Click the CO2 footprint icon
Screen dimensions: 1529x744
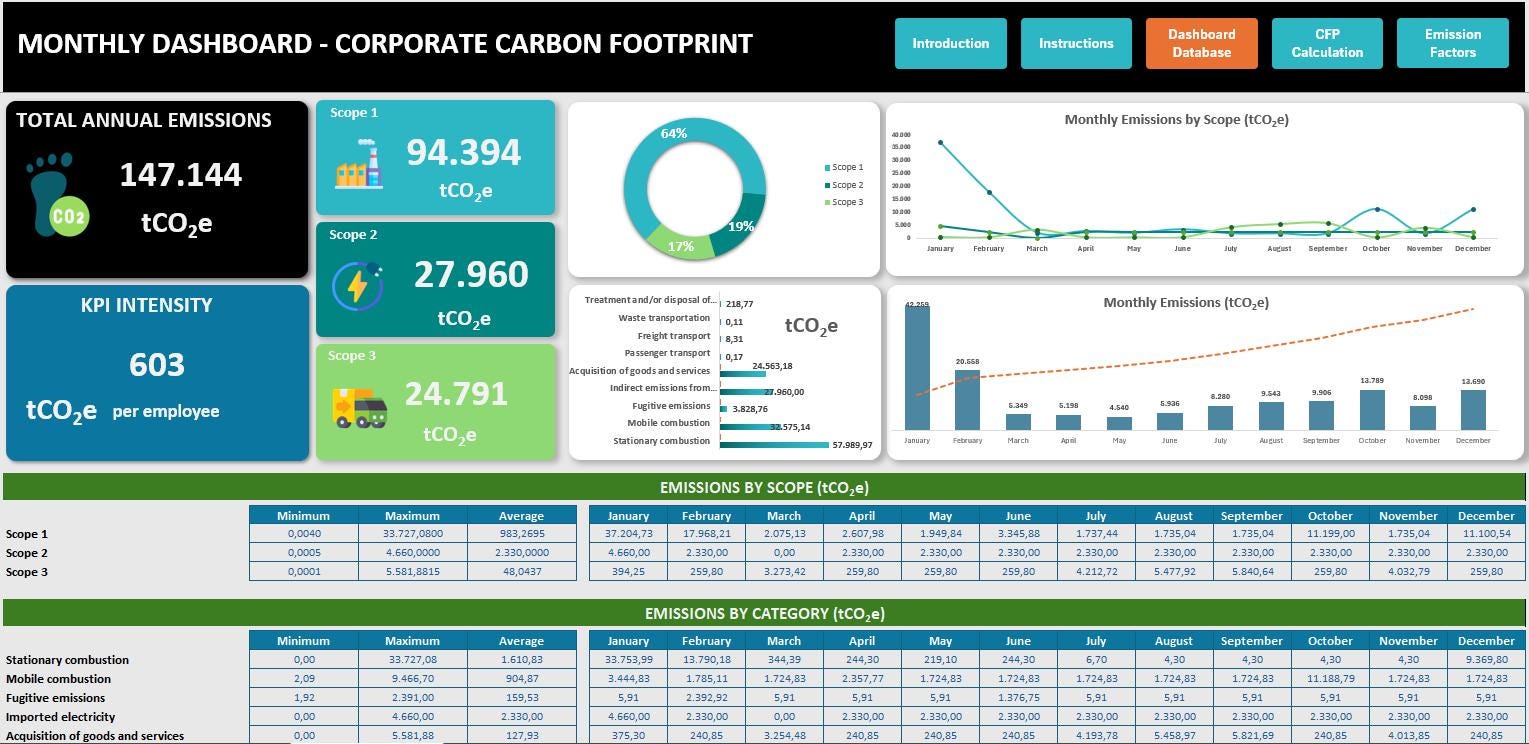pos(58,195)
